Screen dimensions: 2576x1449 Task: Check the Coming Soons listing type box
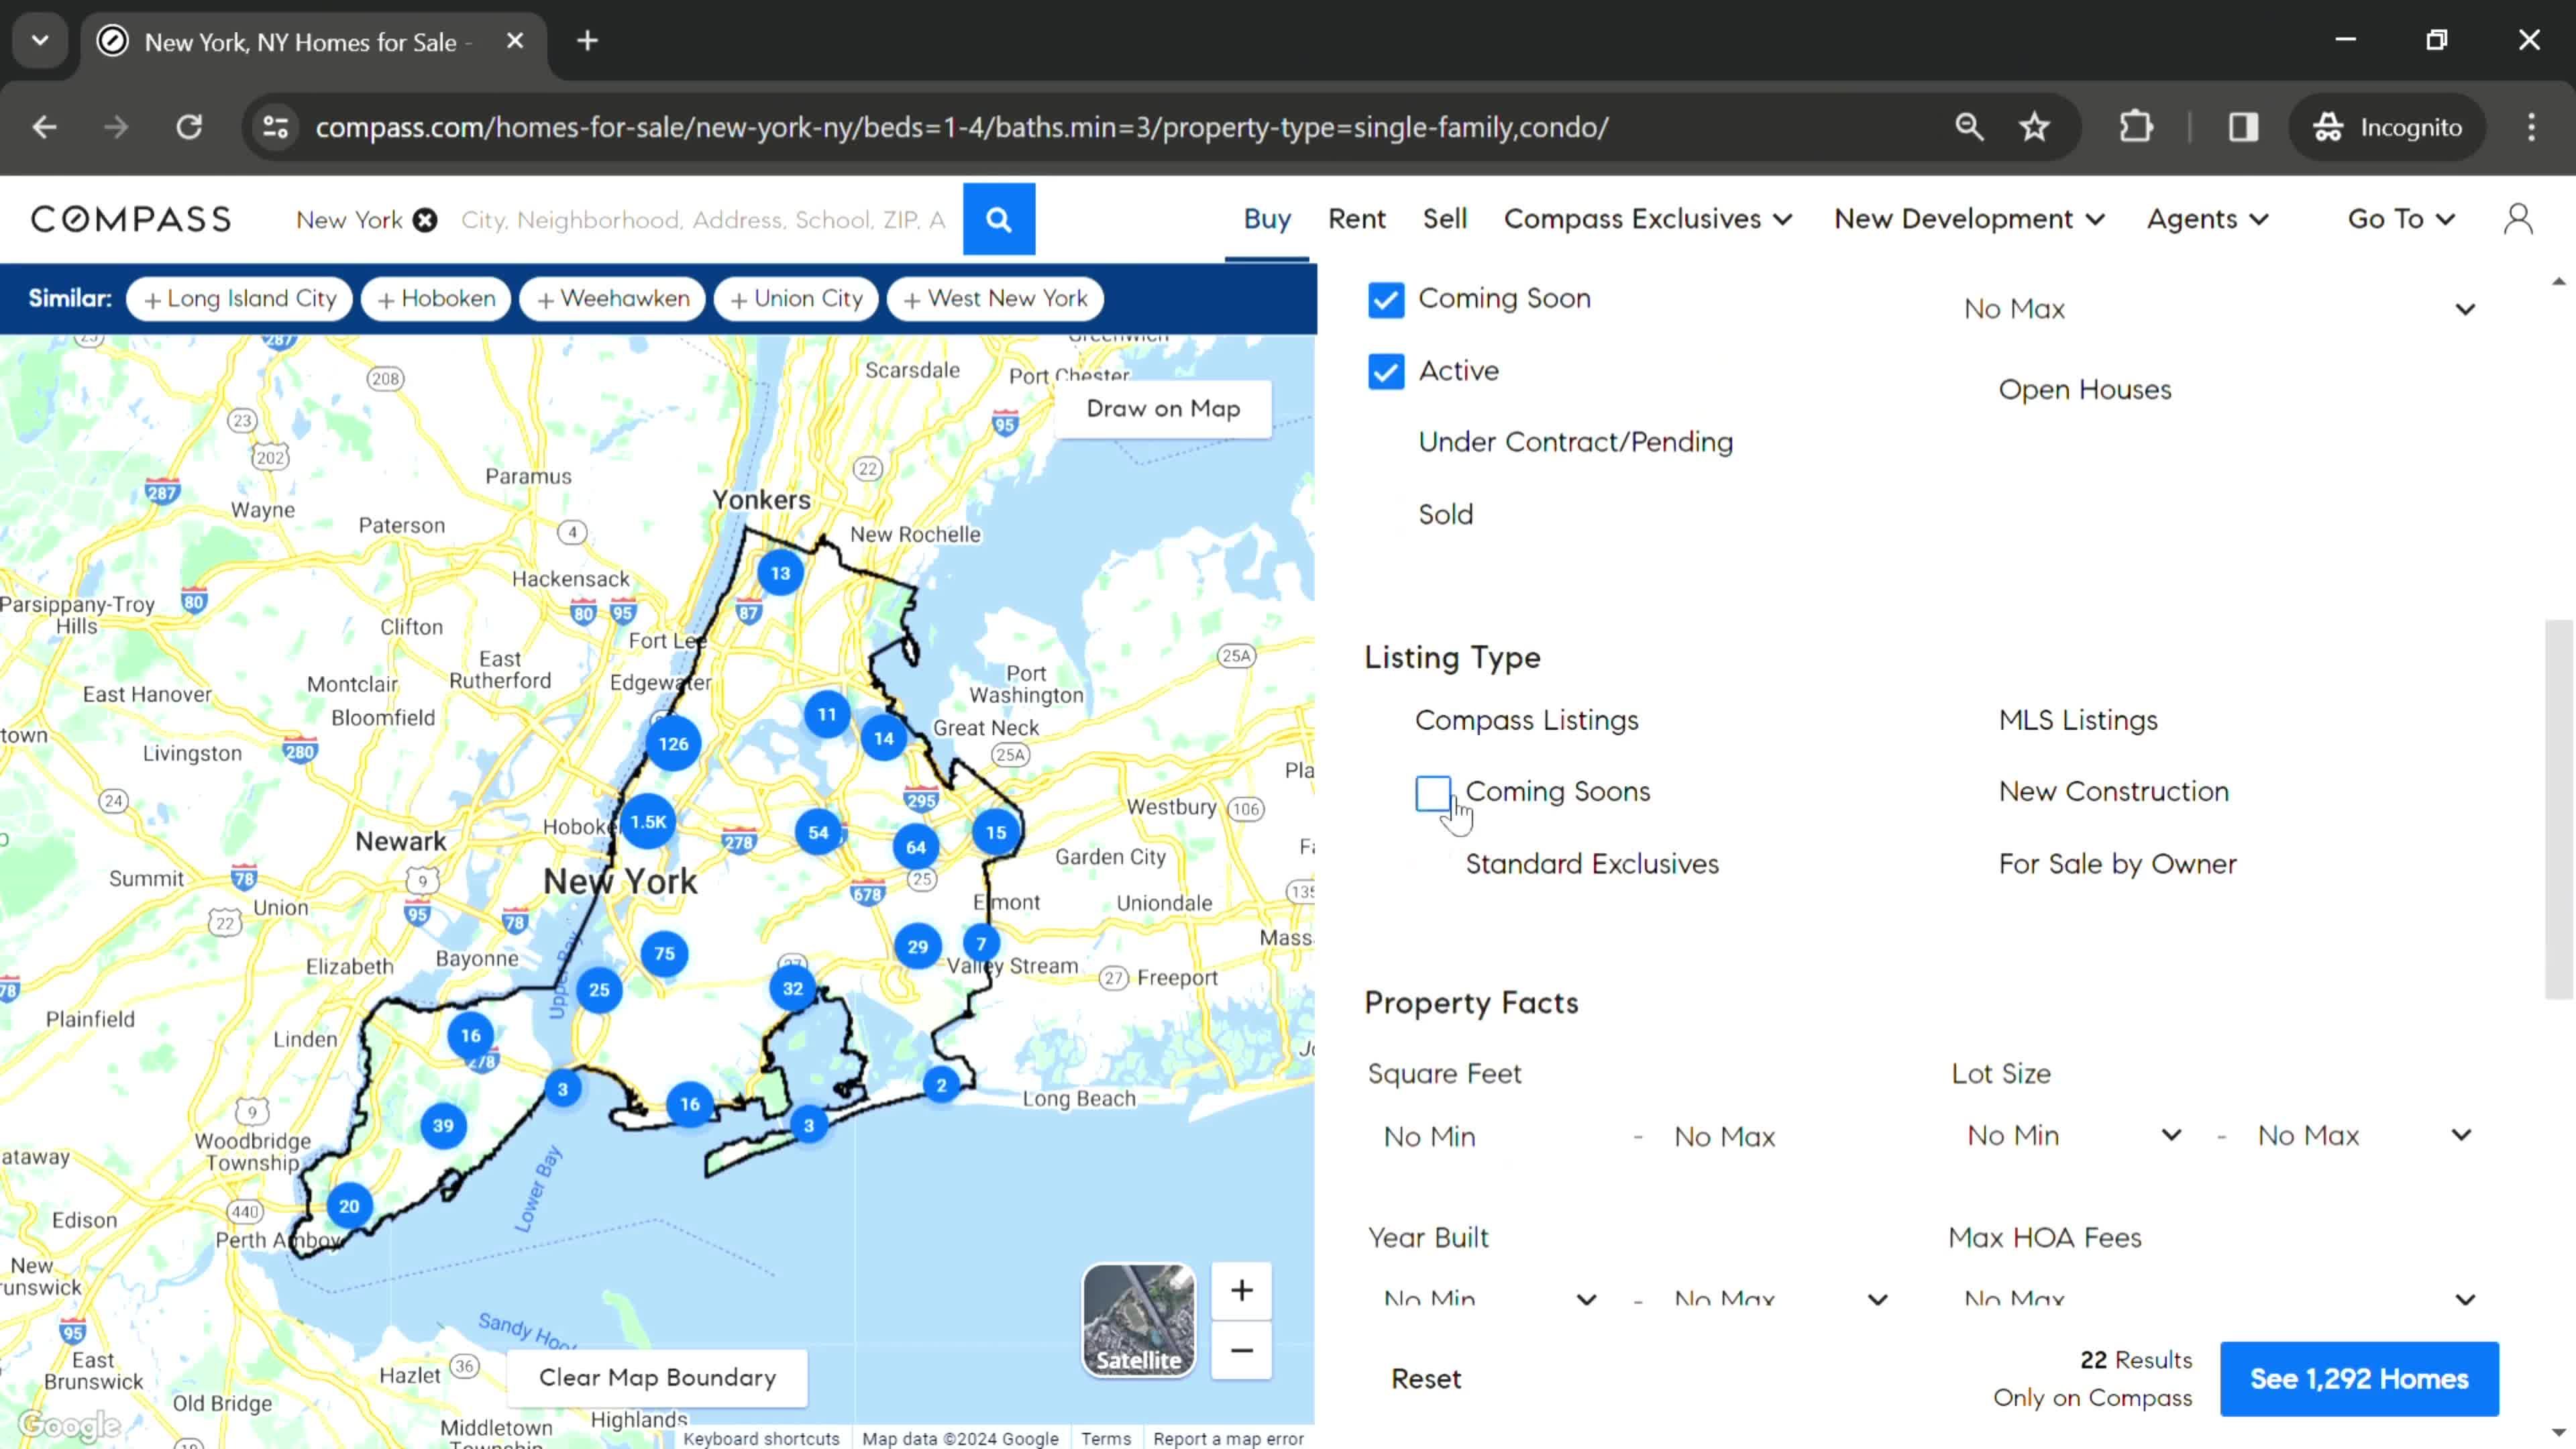point(1433,793)
